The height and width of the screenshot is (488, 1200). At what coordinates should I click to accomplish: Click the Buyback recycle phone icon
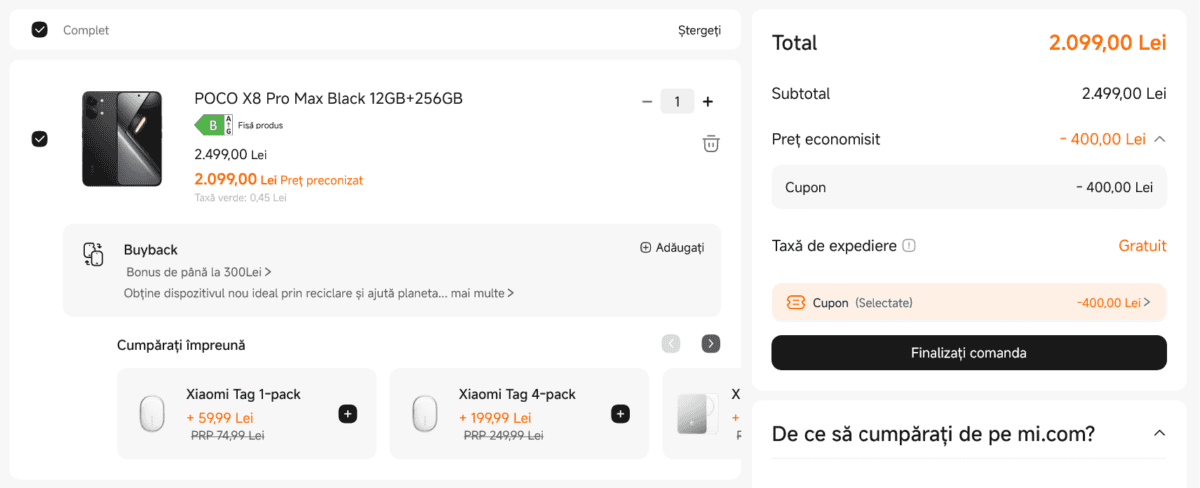pyautogui.click(x=93, y=254)
